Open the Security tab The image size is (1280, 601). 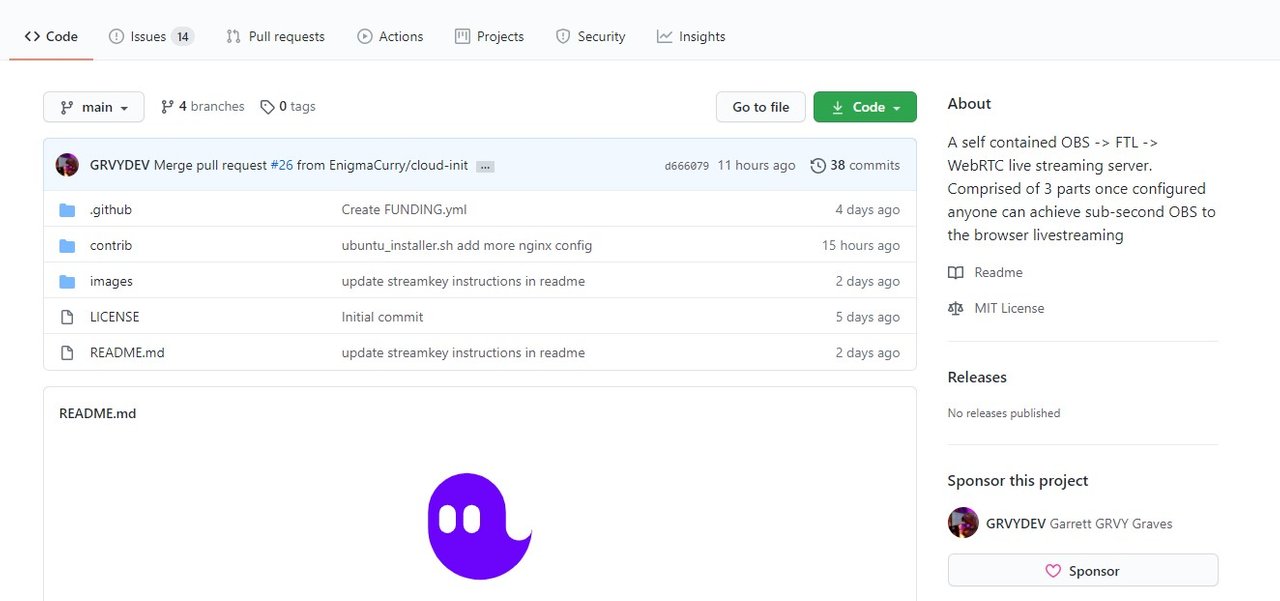click(x=590, y=36)
